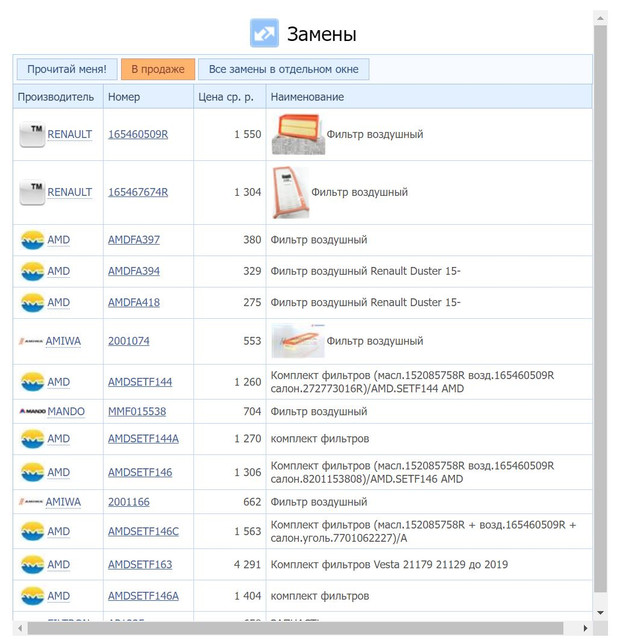The width and height of the screenshot is (620, 640).
Task: Open part number 165460509R
Action: (138, 134)
